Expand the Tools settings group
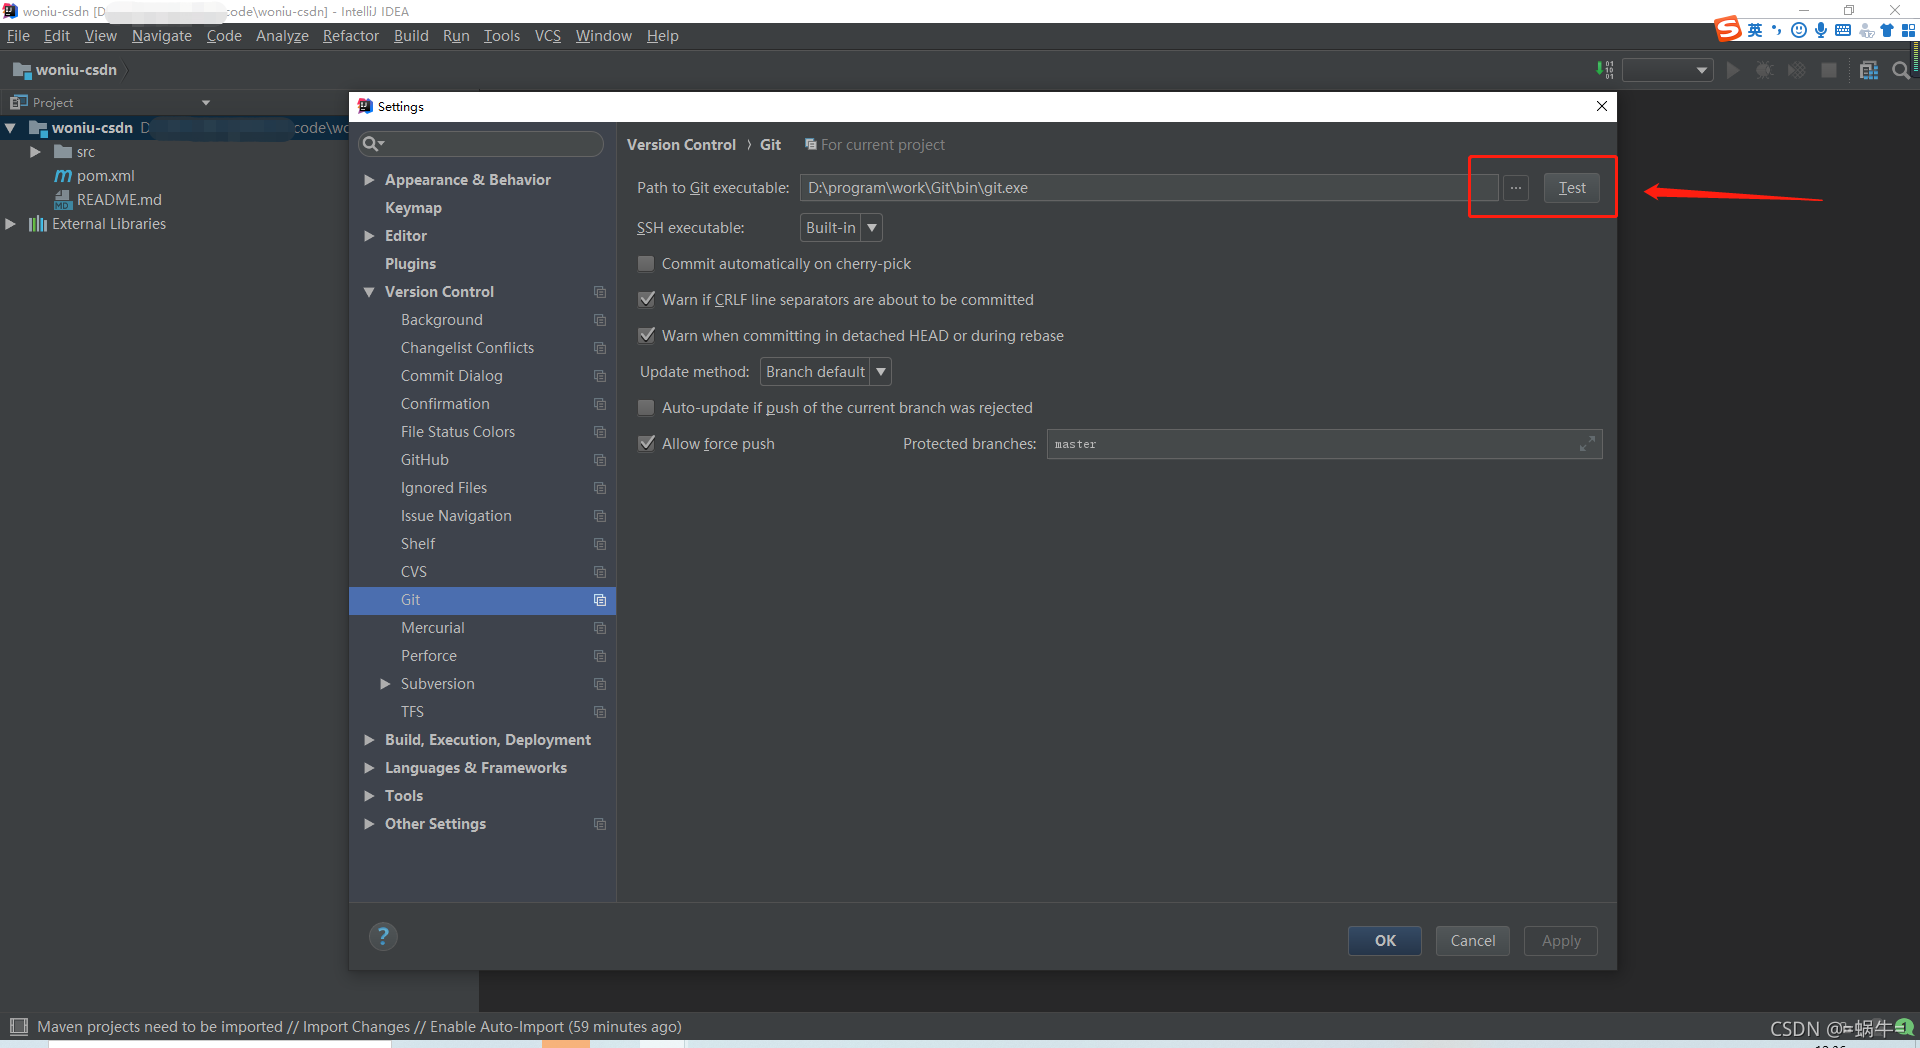 [369, 796]
